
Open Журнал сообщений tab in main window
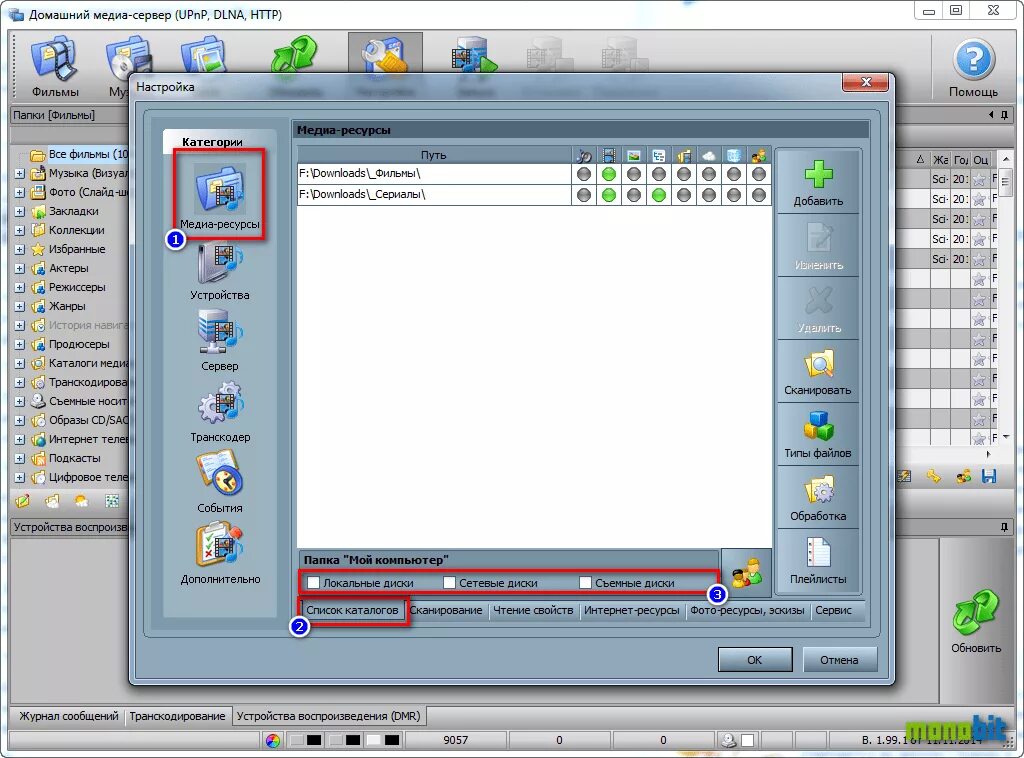[69, 716]
